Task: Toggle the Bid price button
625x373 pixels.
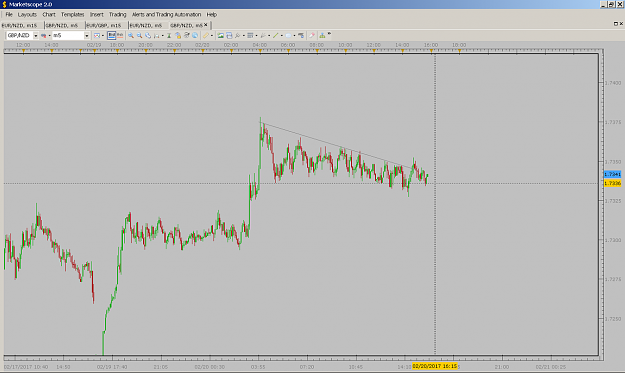Action: (112, 35)
